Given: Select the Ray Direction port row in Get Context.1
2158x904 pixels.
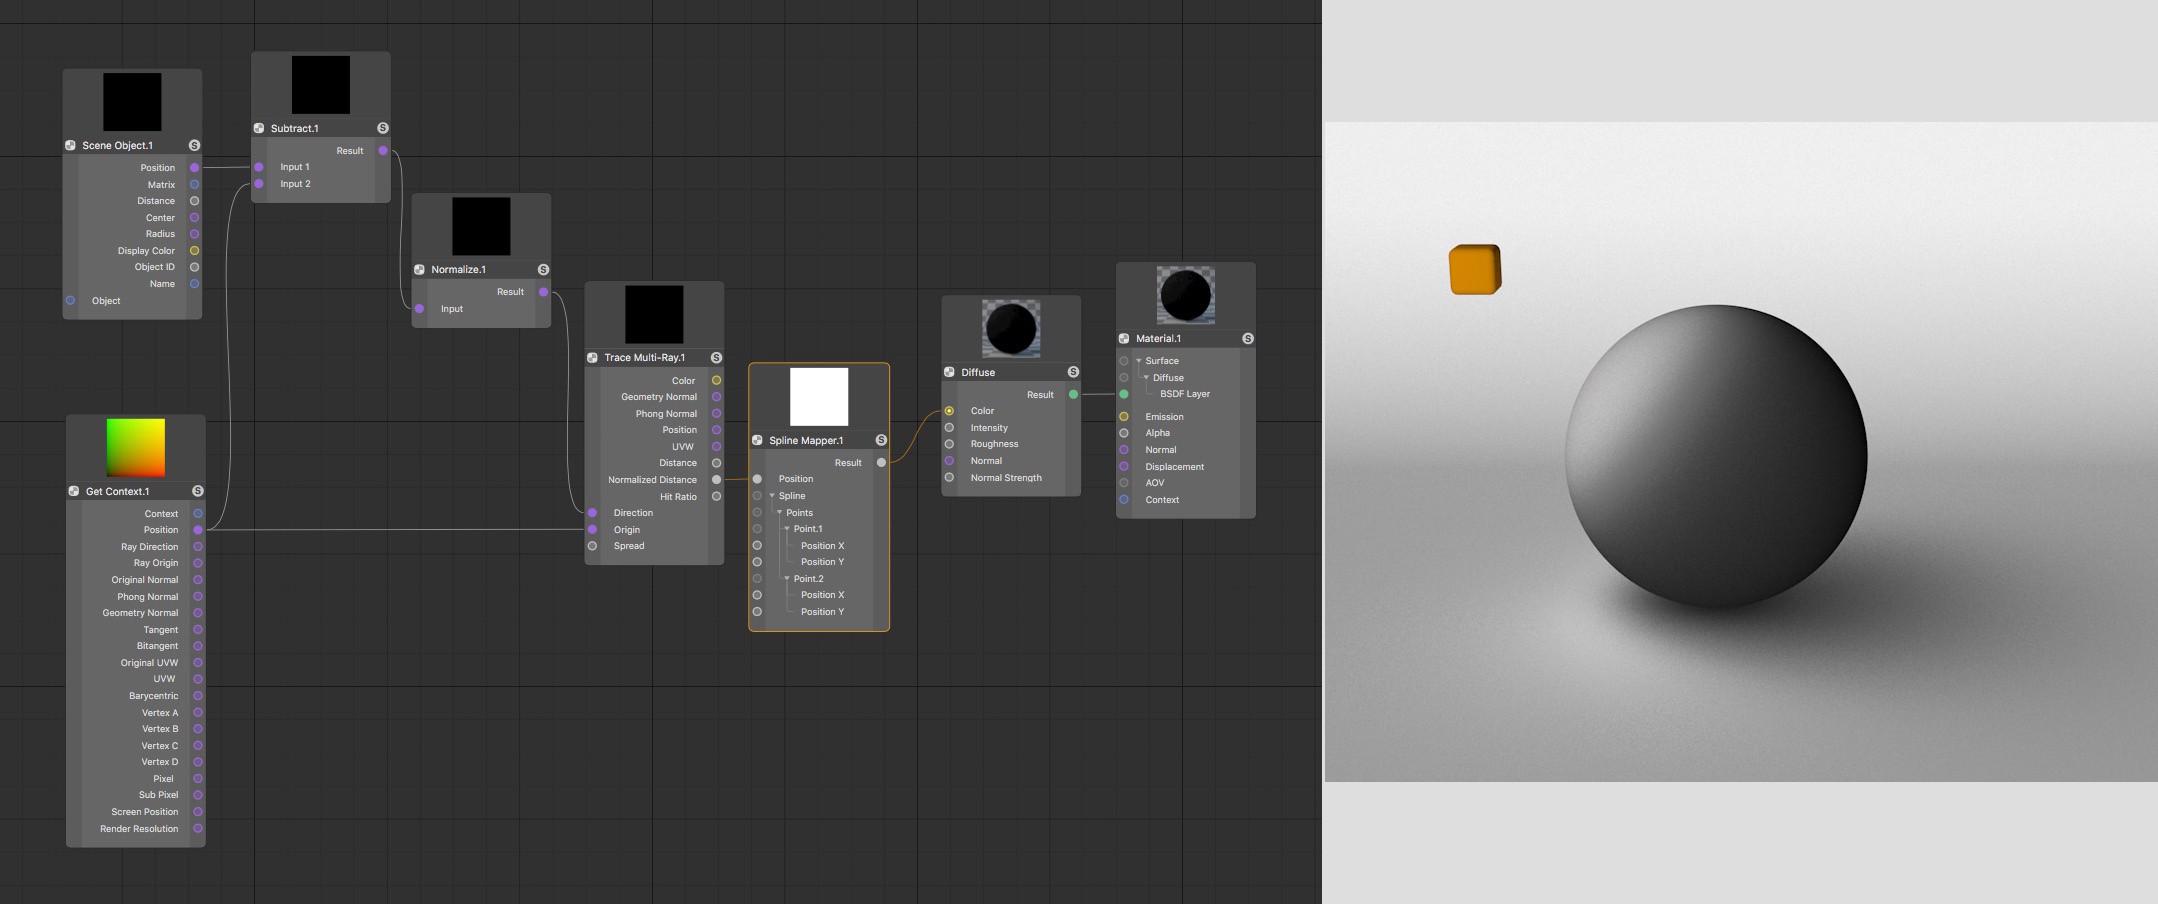Looking at the screenshot, I should [x=136, y=547].
